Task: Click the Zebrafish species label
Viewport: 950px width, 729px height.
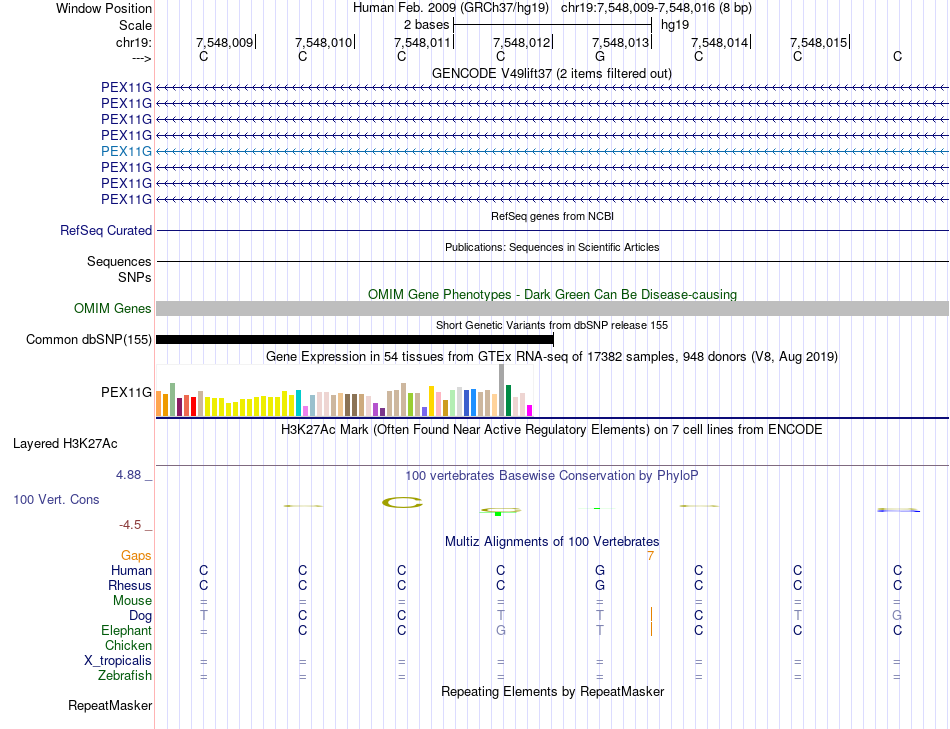Action: (125, 676)
